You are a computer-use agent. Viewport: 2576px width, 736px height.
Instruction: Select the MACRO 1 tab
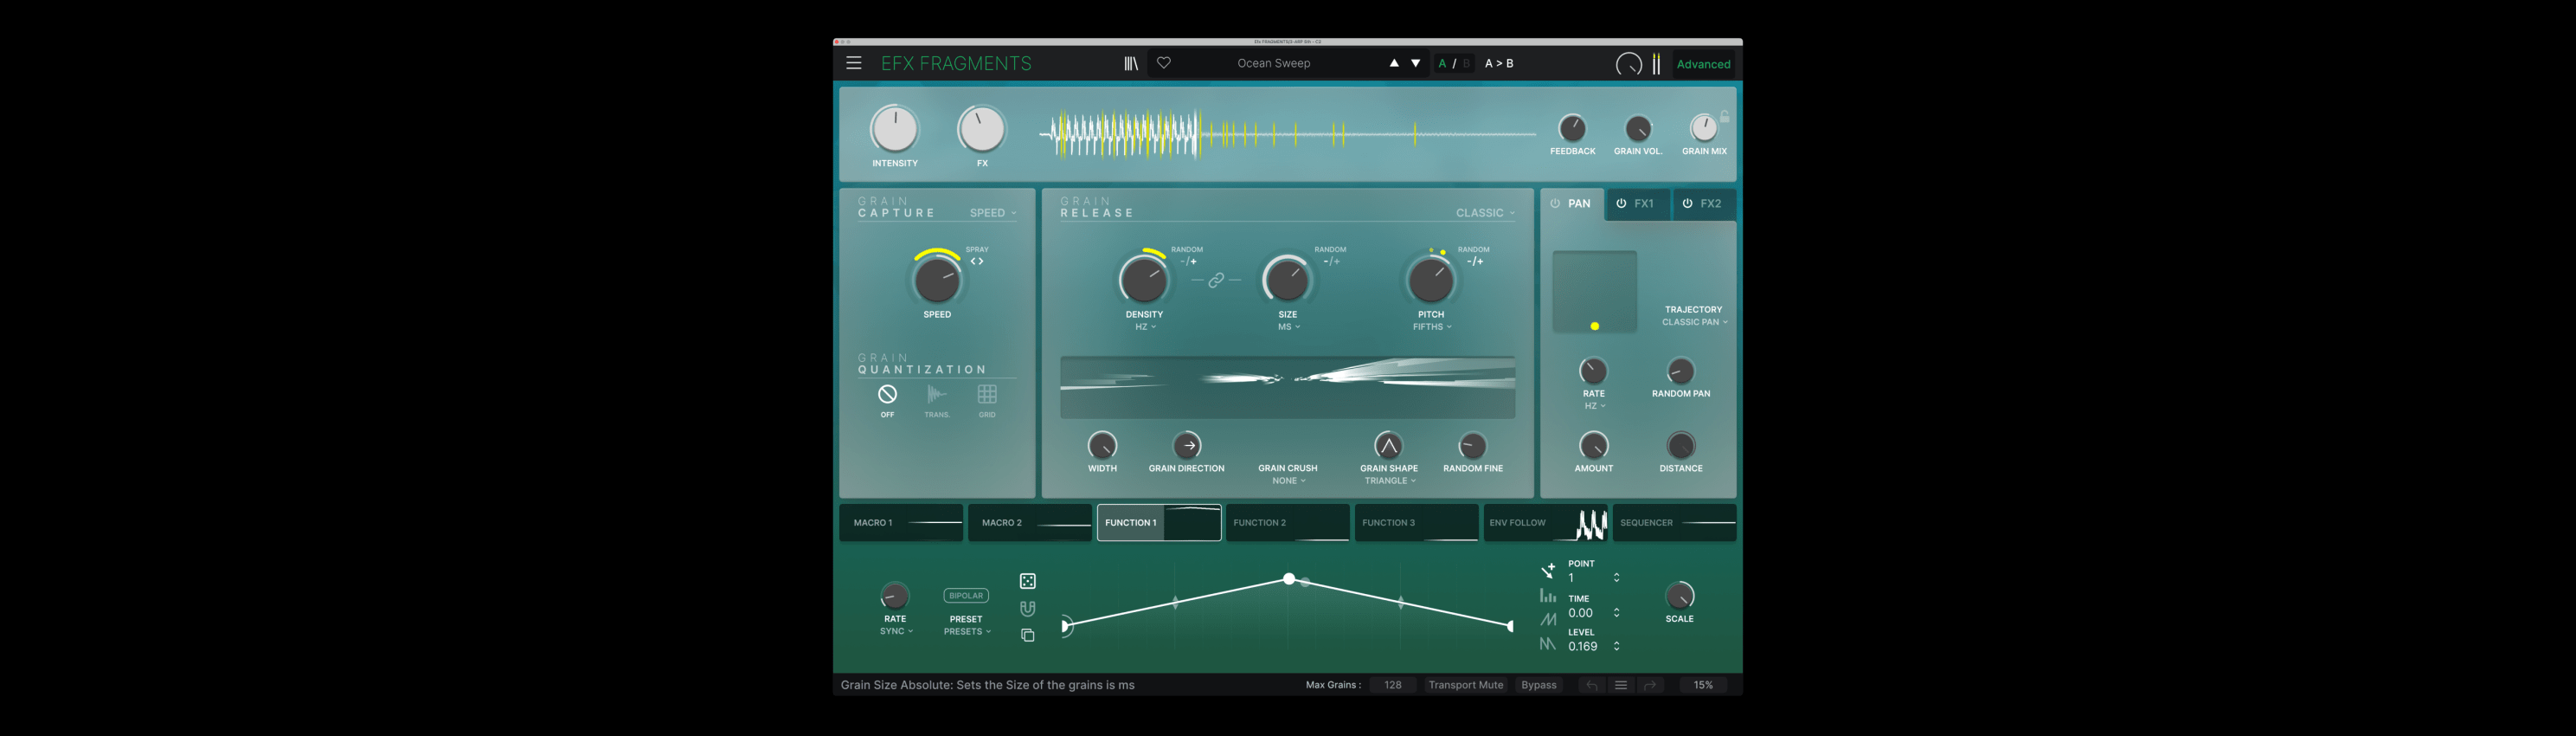901,523
